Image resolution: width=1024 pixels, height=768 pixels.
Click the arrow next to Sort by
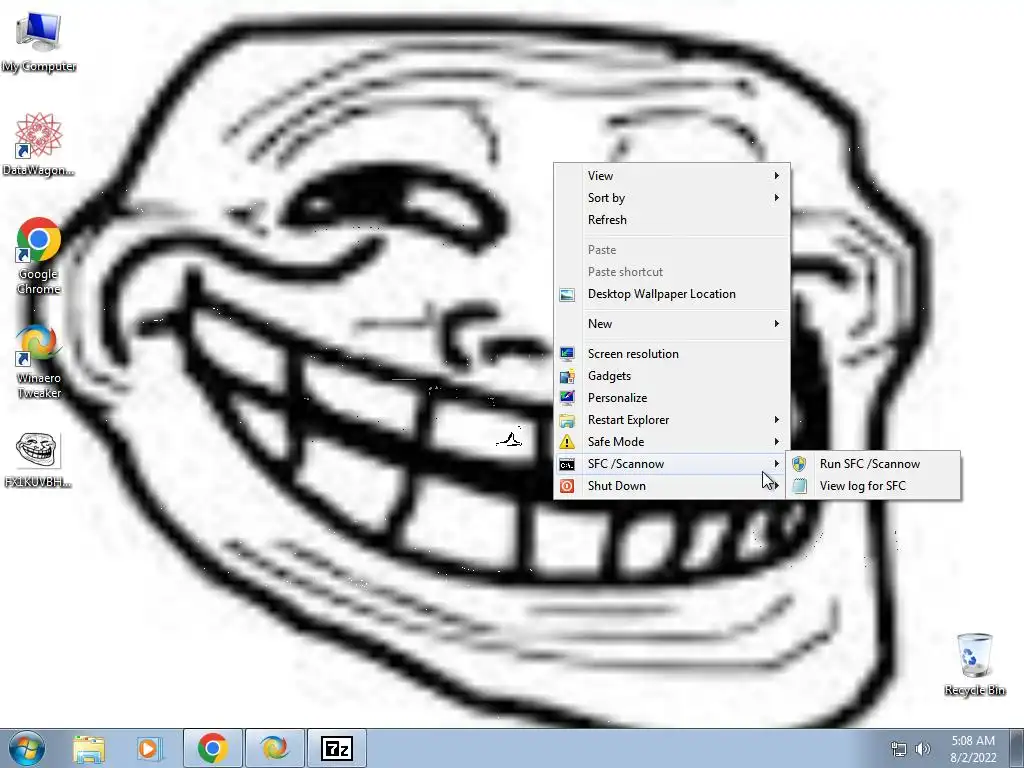tap(776, 198)
